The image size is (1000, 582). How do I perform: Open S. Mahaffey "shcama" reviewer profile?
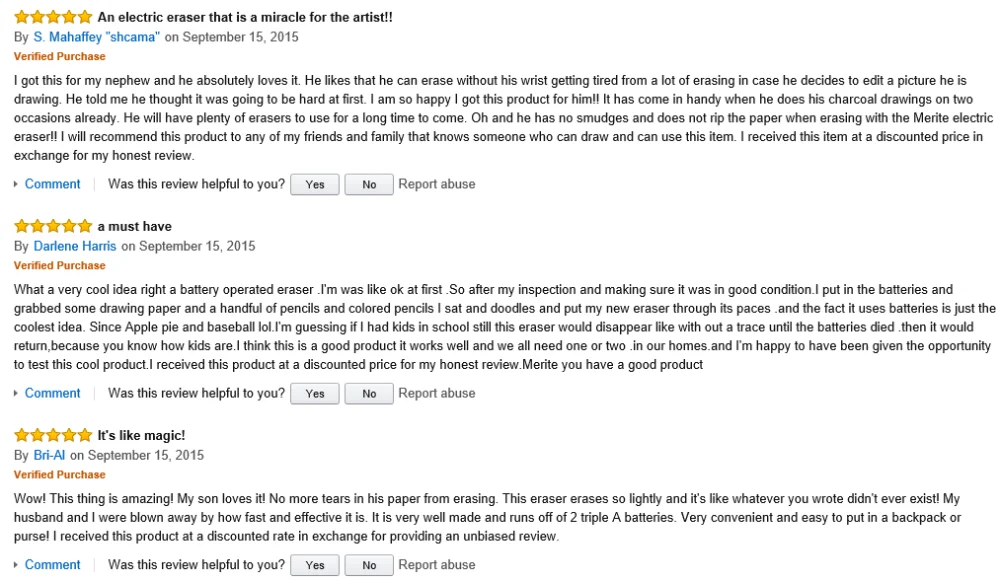click(97, 37)
